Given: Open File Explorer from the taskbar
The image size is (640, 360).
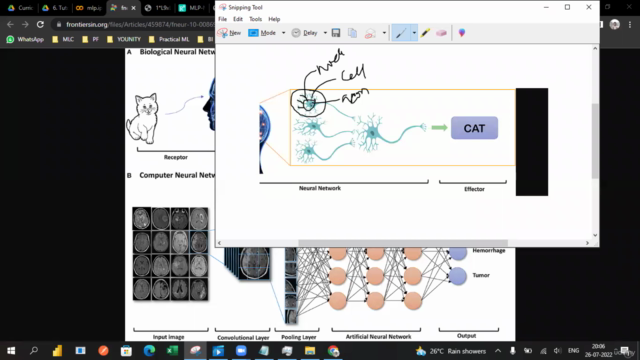Looking at the screenshot, I should (310, 351).
